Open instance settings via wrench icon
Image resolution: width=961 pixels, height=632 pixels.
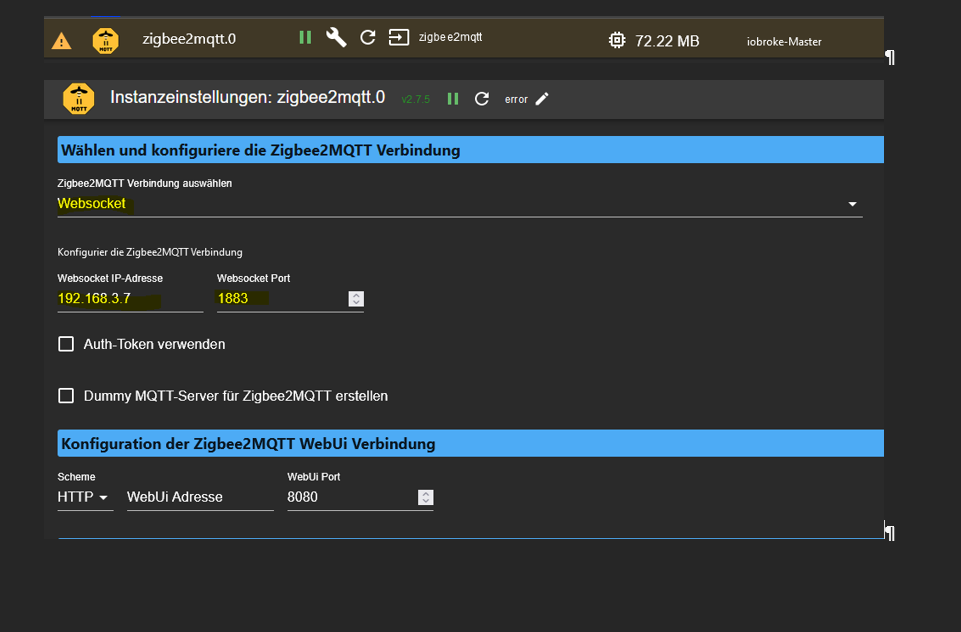pyautogui.click(x=336, y=37)
